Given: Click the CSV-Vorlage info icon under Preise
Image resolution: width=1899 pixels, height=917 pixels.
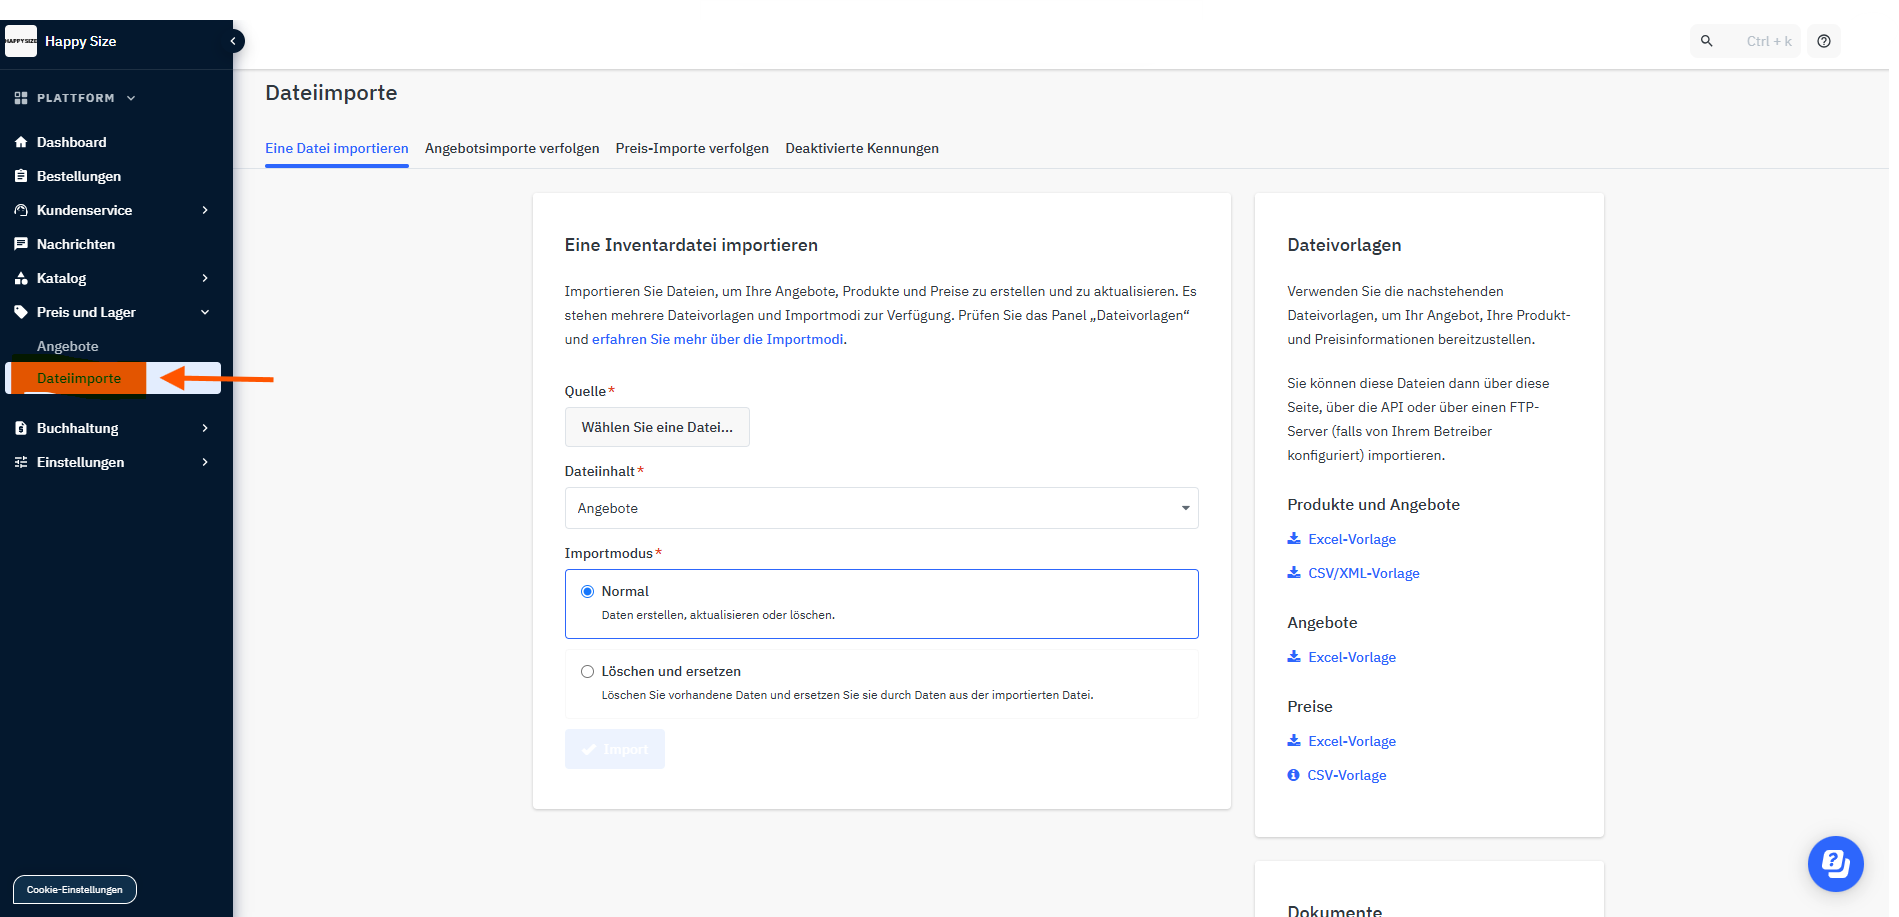Looking at the screenshot, I should [1293, 775].
